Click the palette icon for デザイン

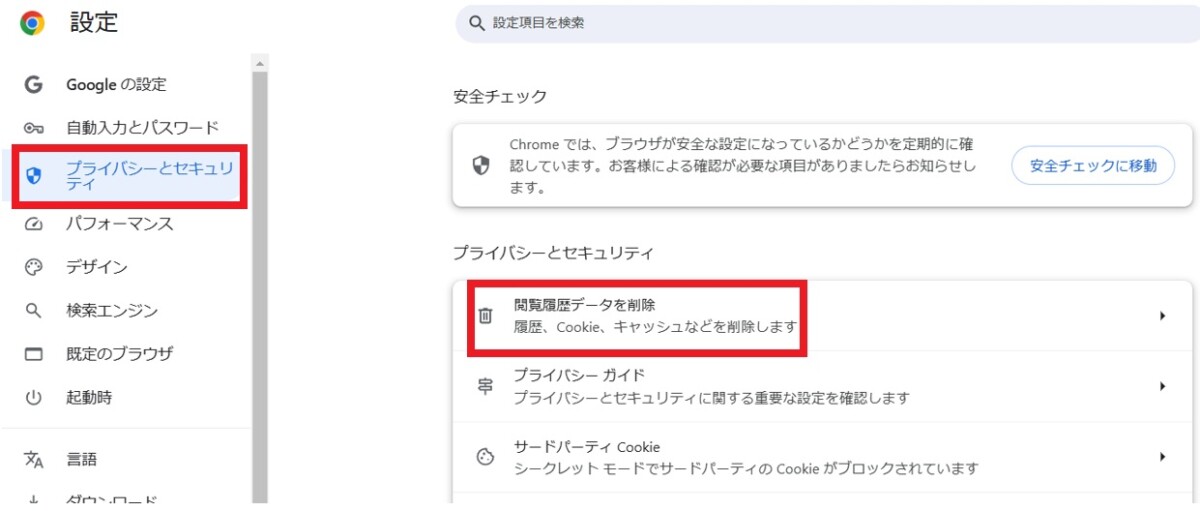tap(34, 267)
